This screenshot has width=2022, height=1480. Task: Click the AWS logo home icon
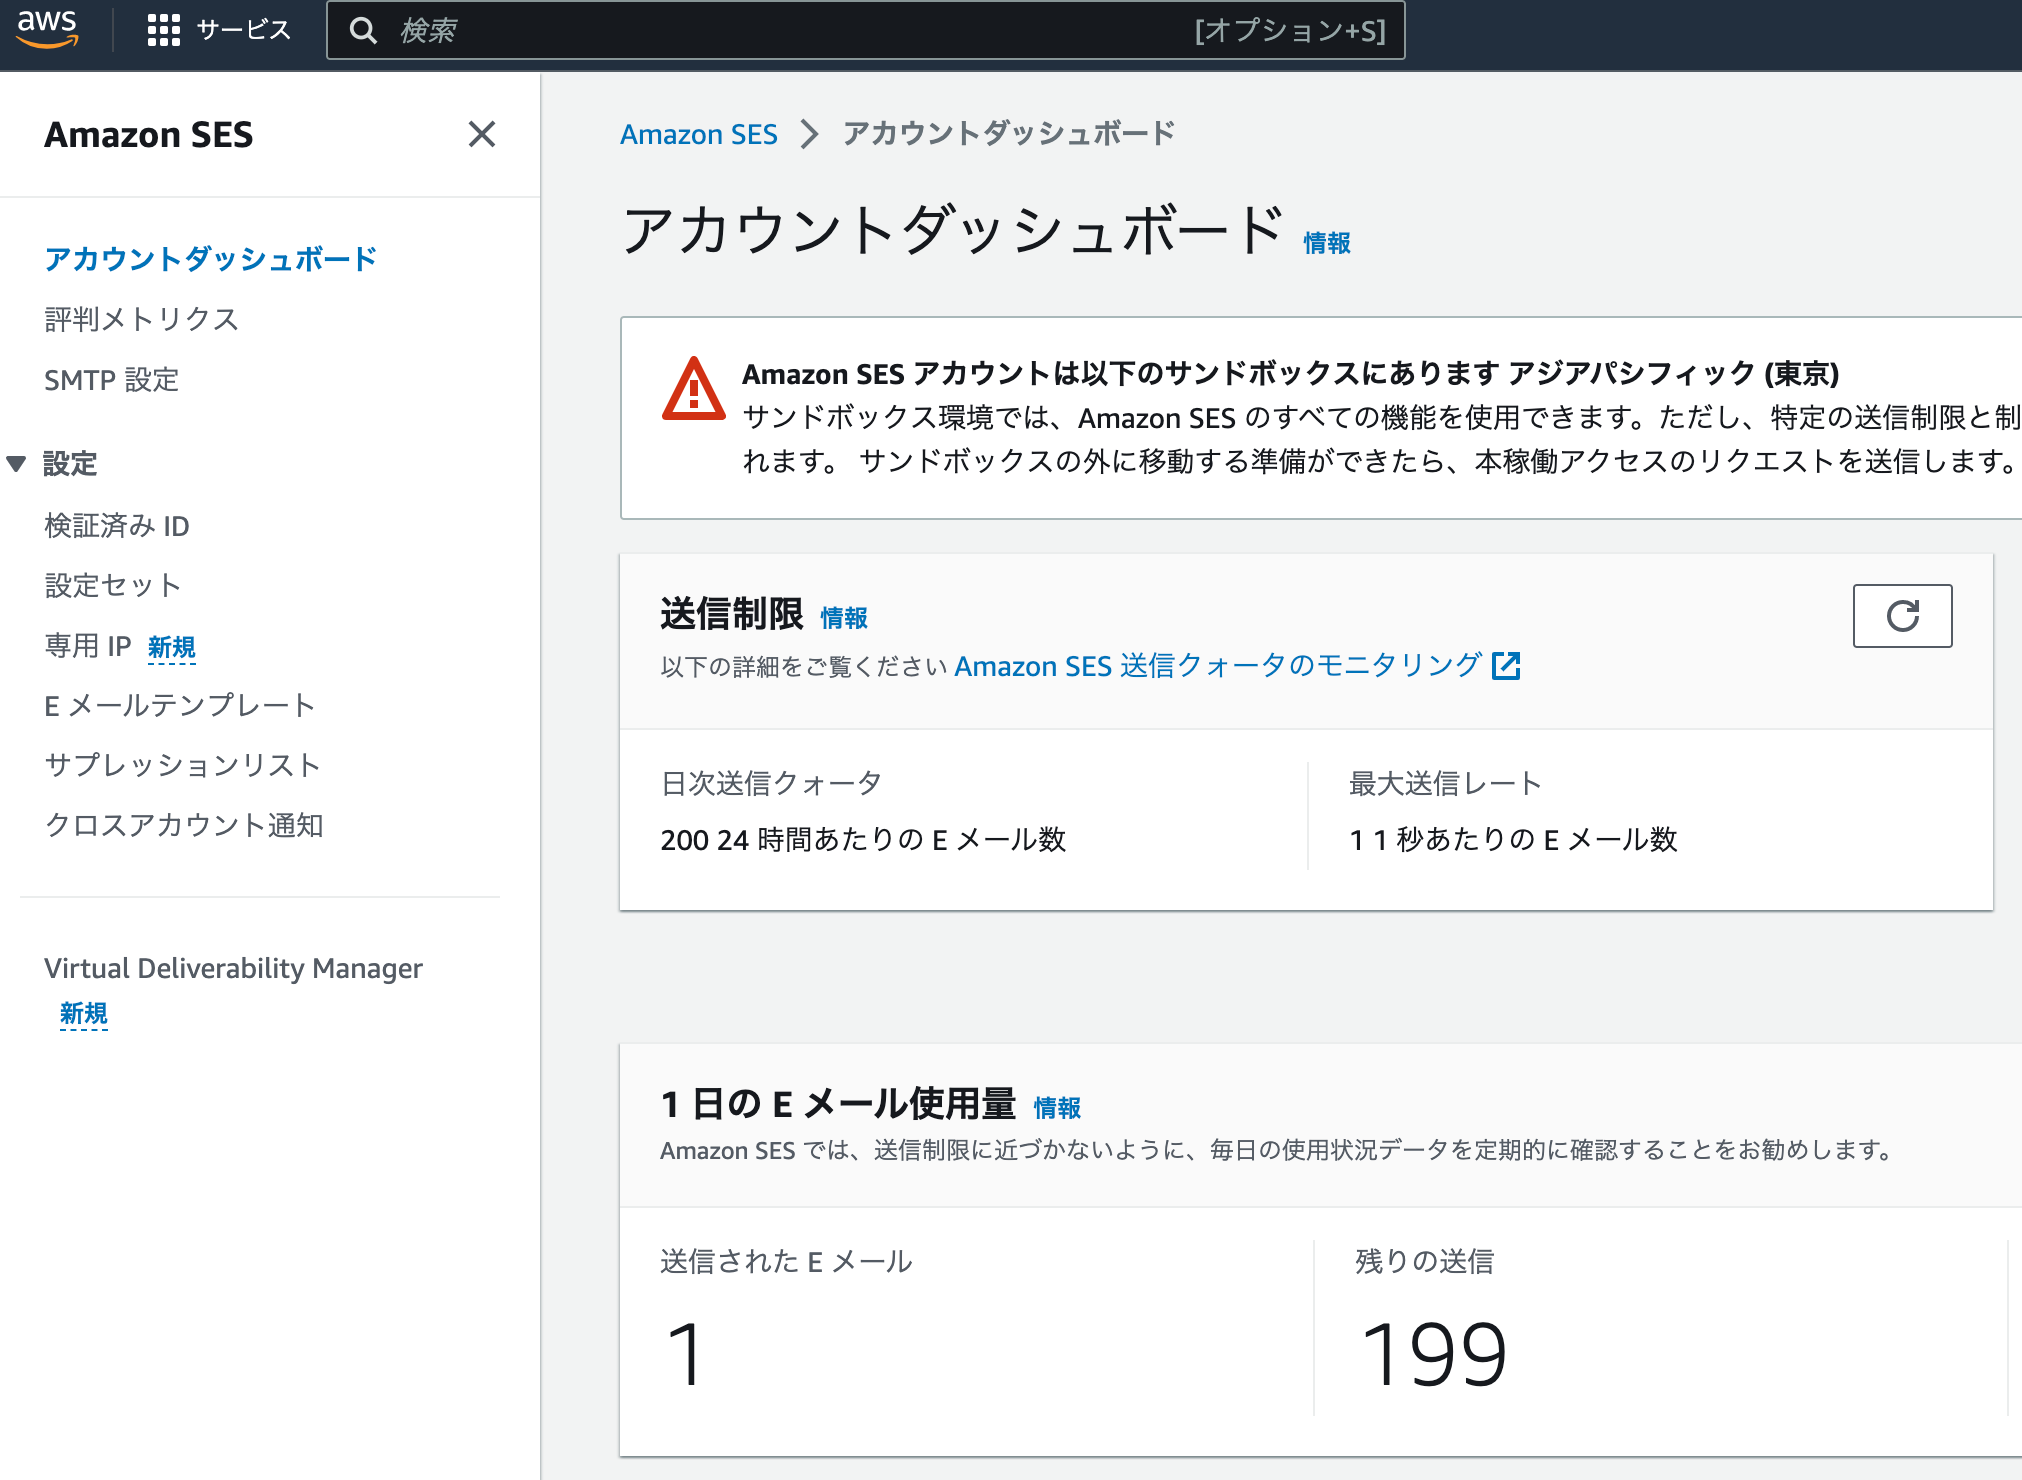click(x=47, y=29)
